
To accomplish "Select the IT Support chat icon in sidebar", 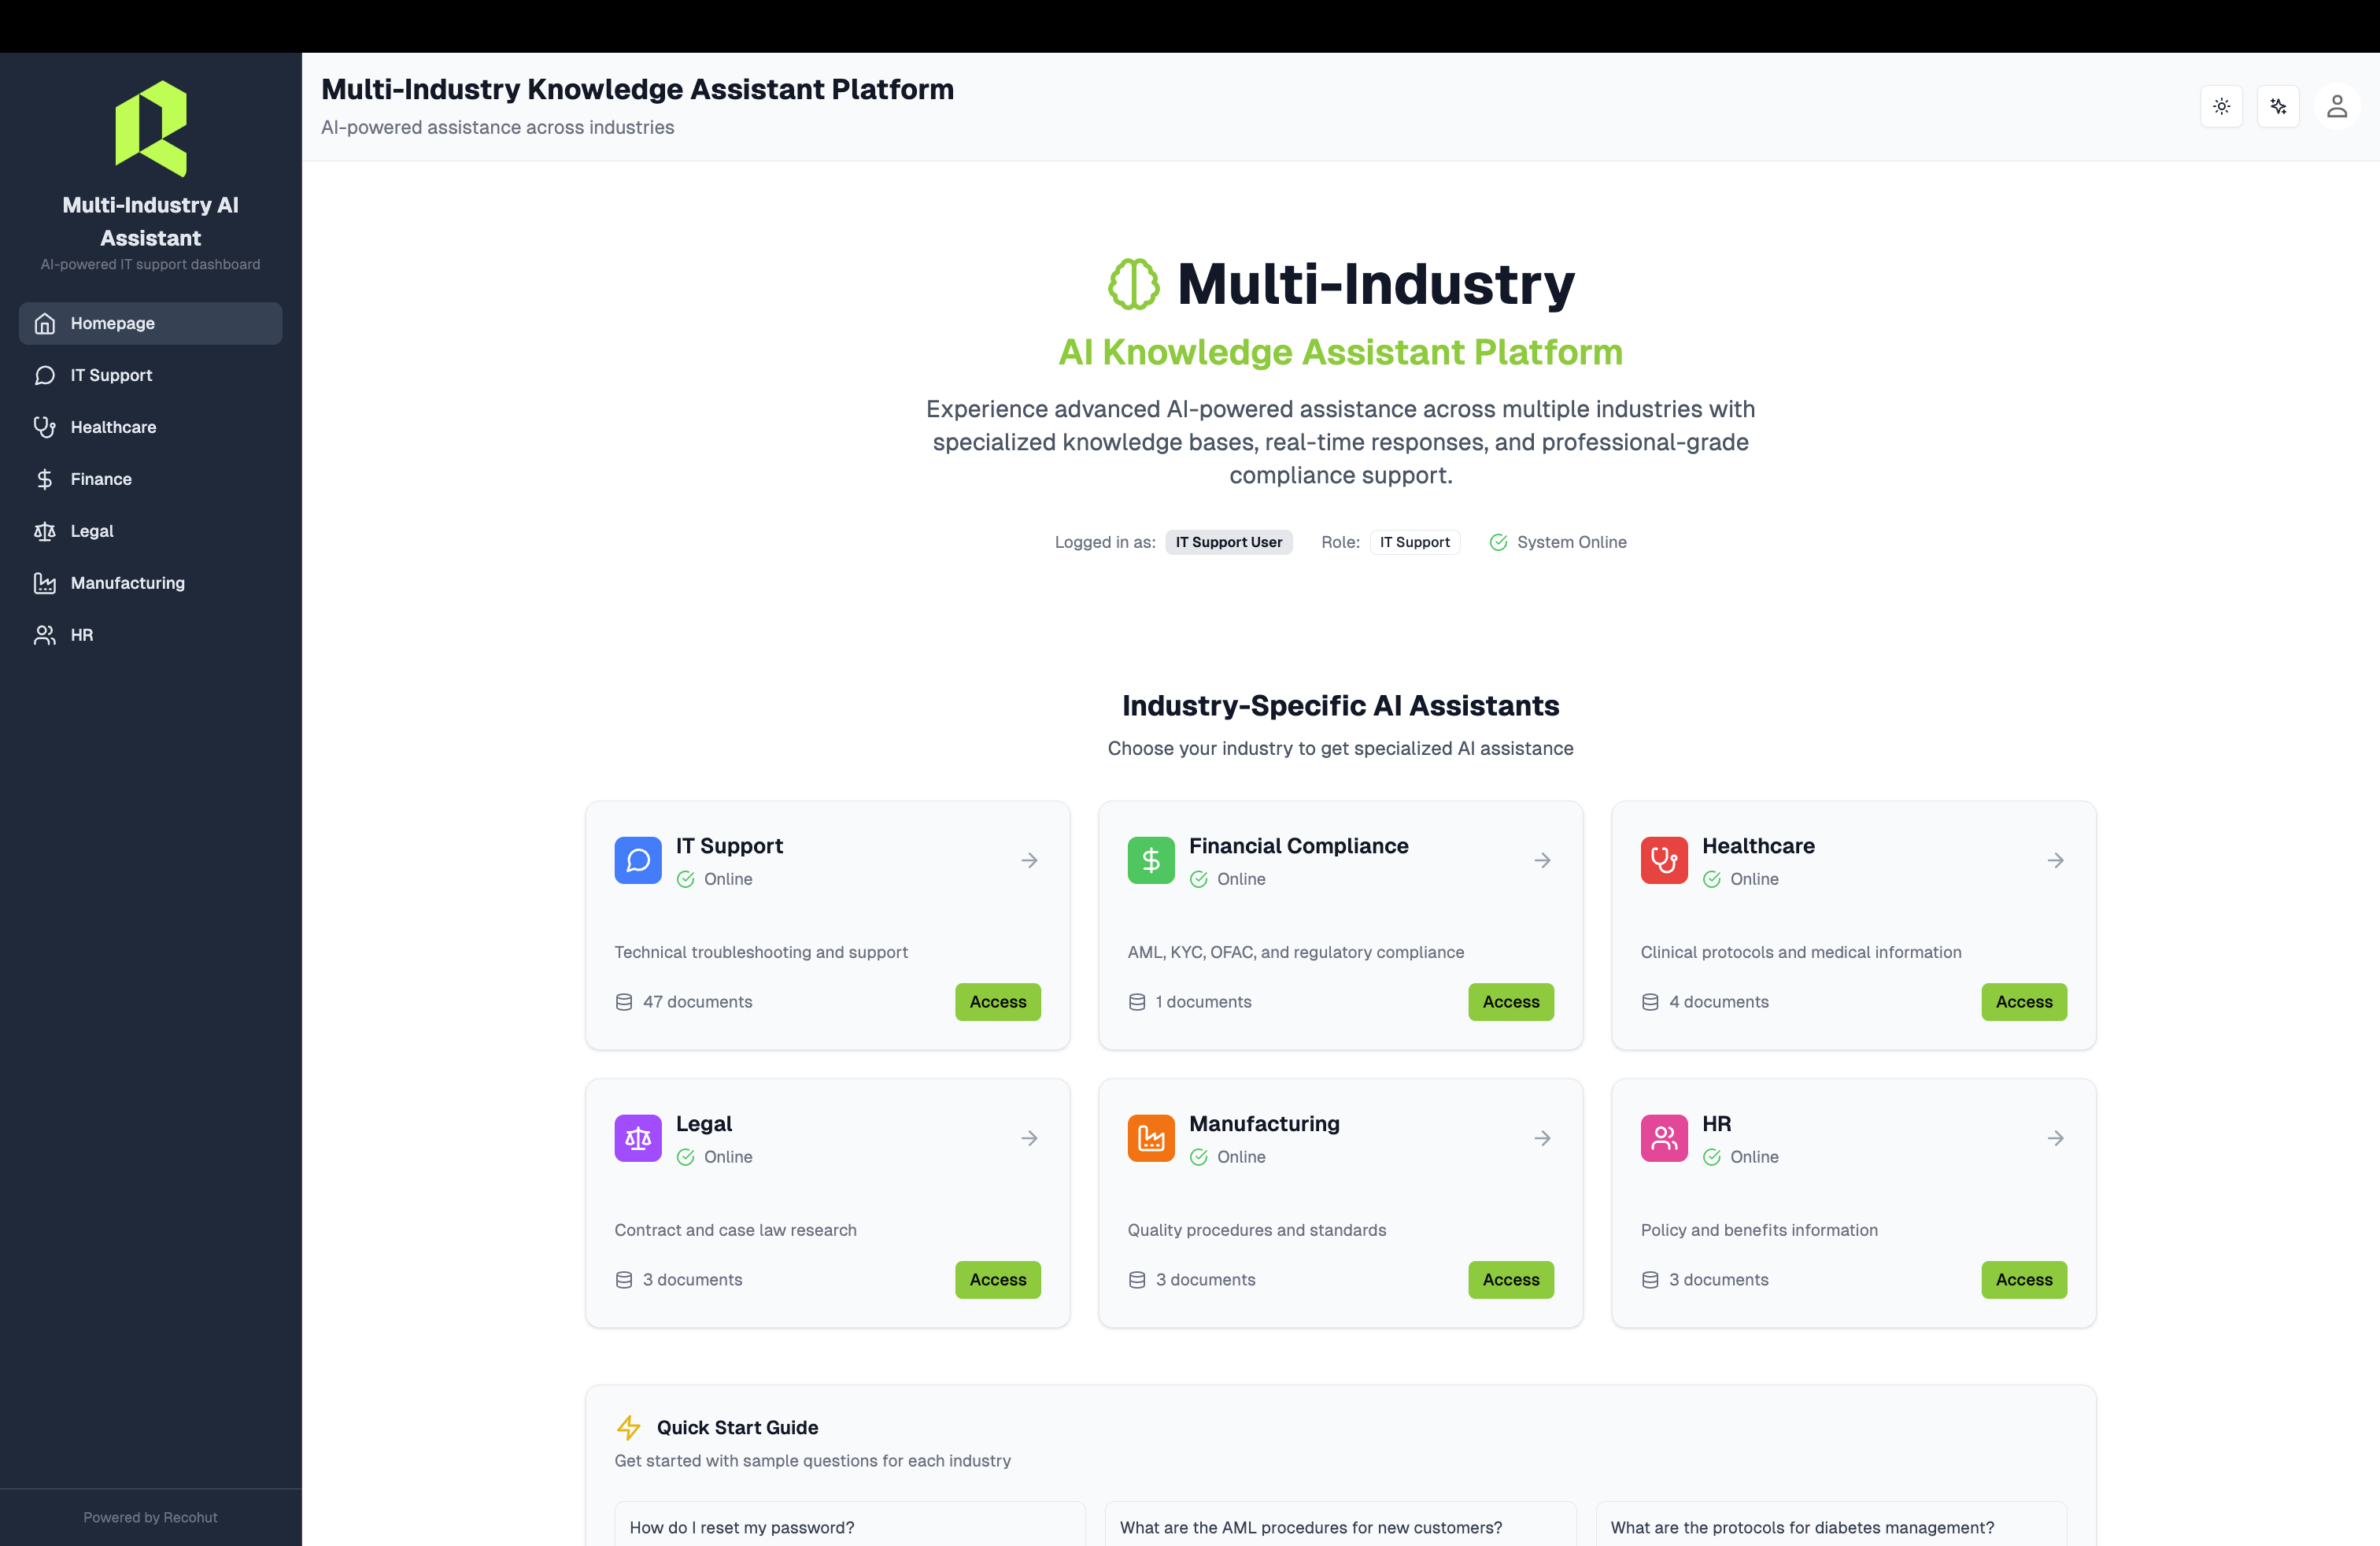I will [x=45, y=375].
